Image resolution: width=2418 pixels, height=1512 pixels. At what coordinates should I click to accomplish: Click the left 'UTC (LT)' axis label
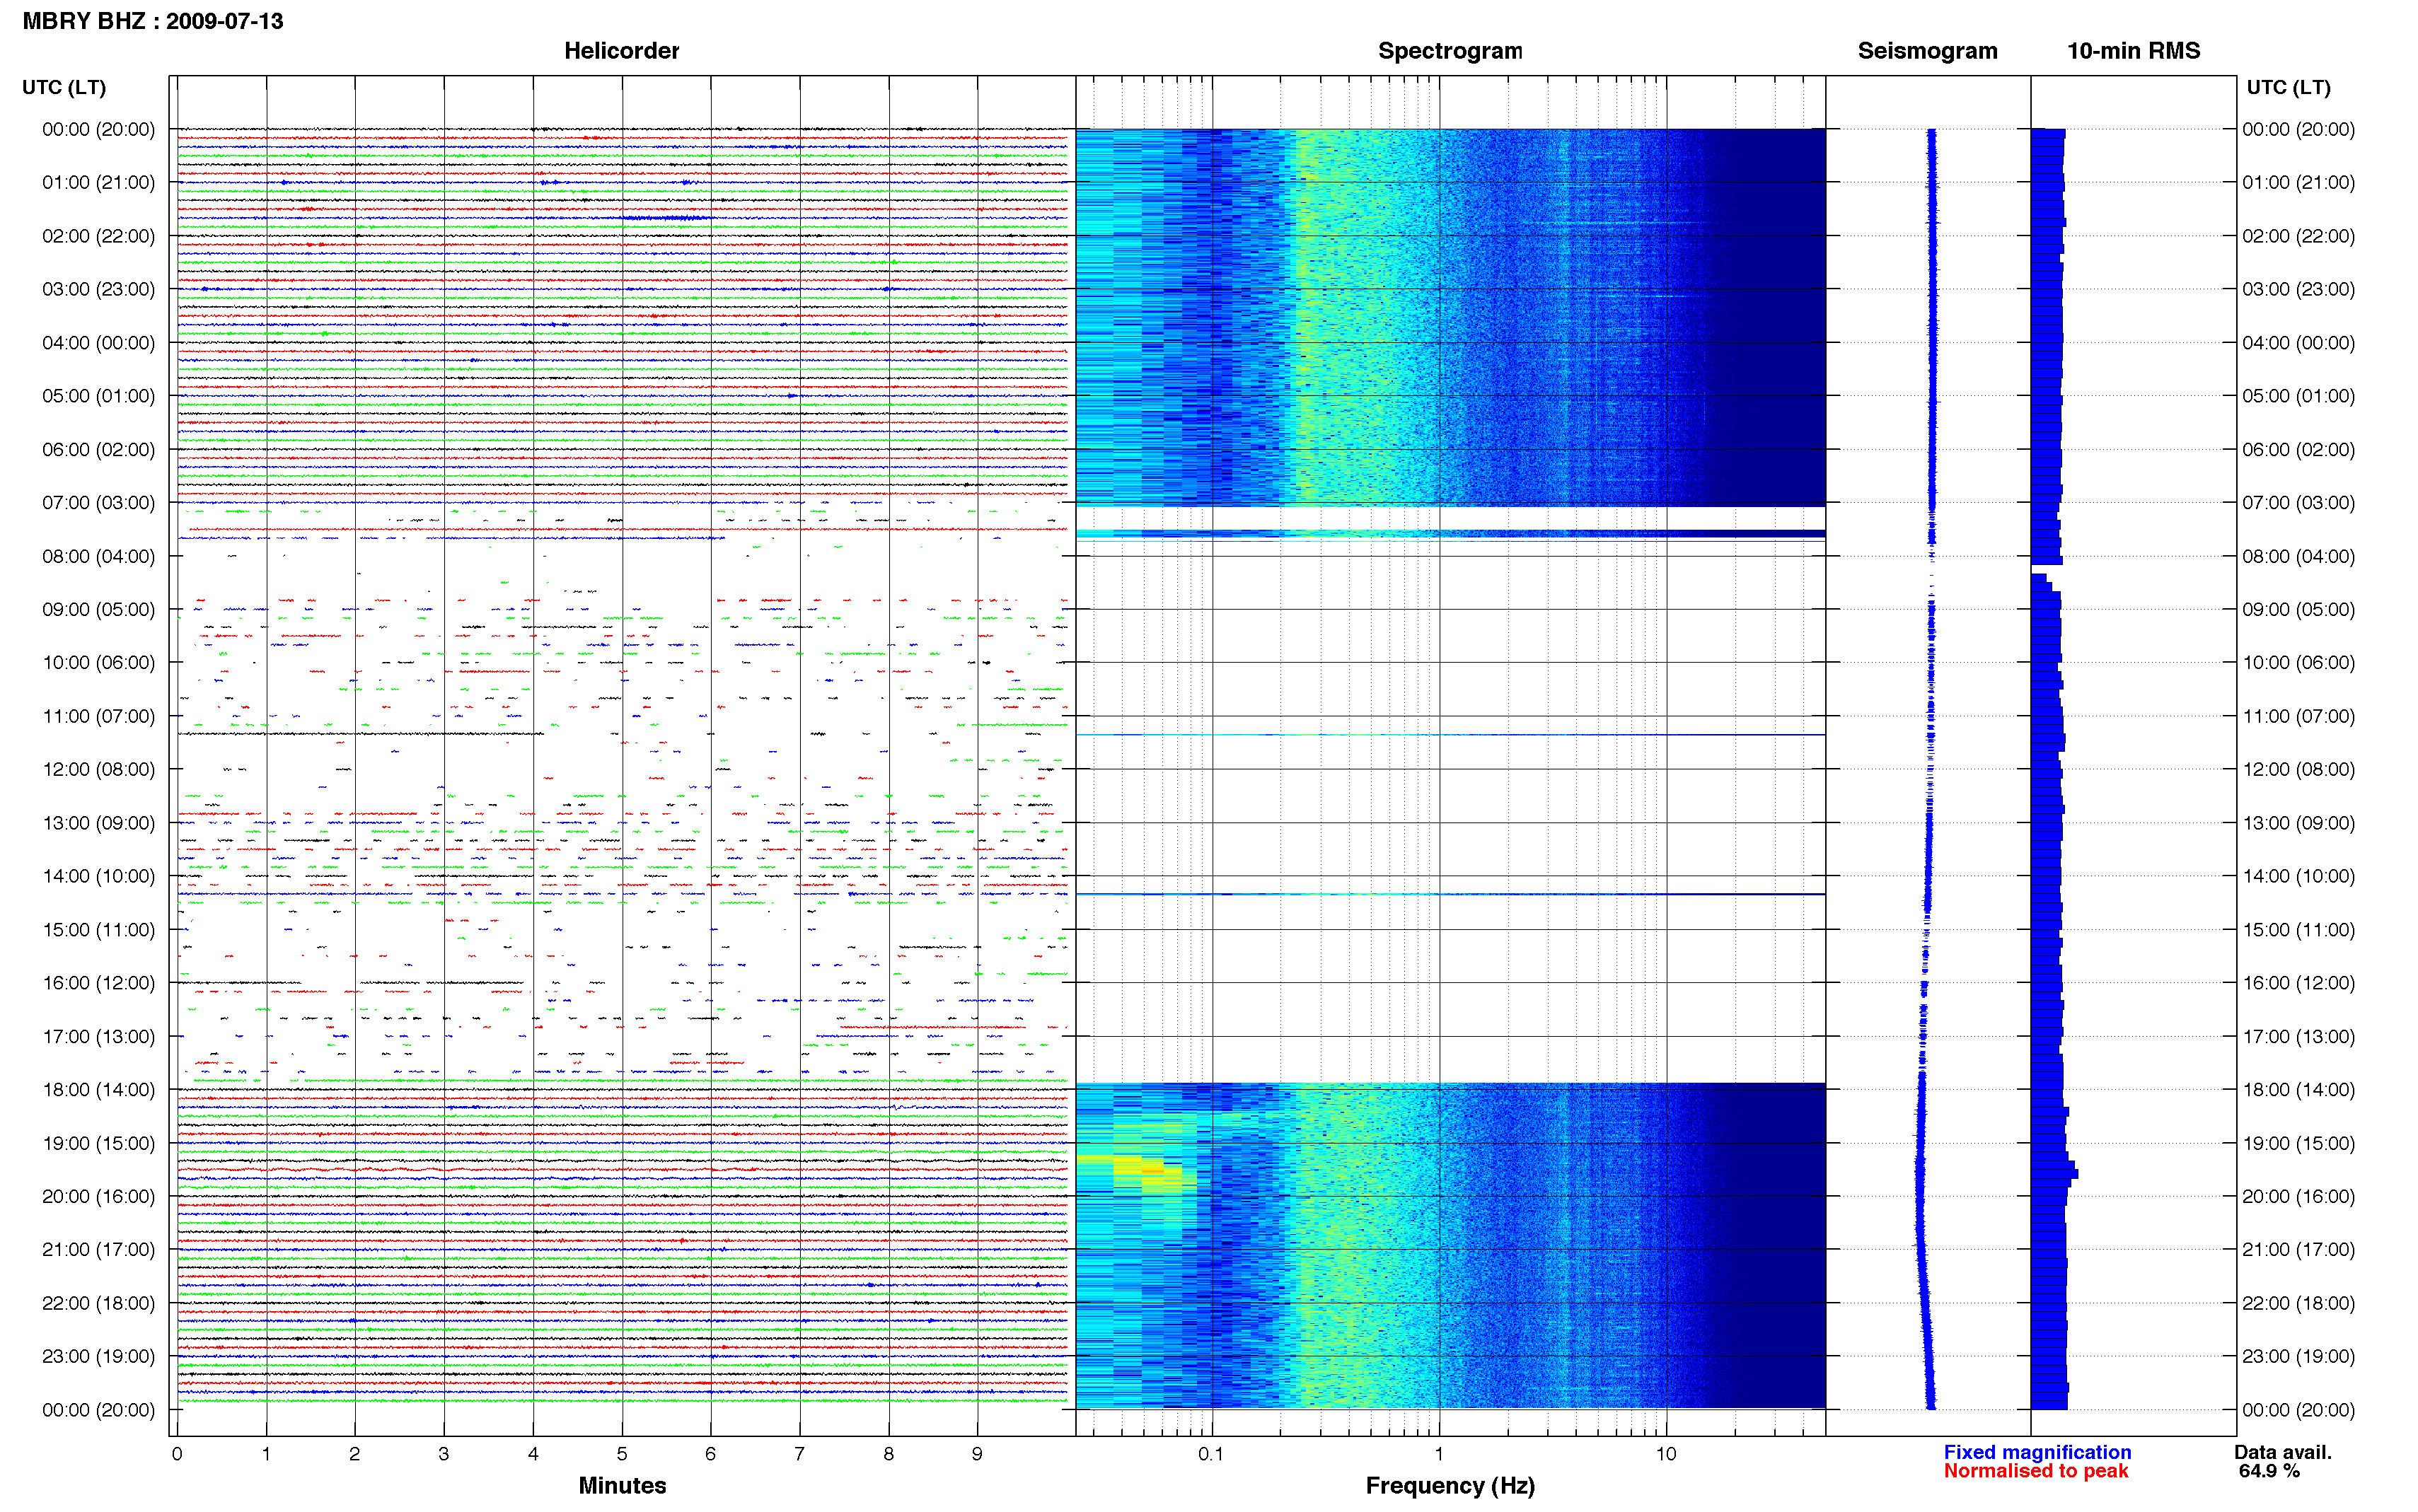(64, 87)
